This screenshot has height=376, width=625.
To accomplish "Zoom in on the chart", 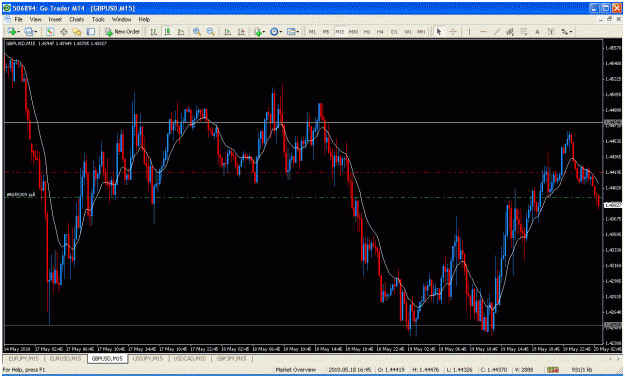I will tap(197, 31).
